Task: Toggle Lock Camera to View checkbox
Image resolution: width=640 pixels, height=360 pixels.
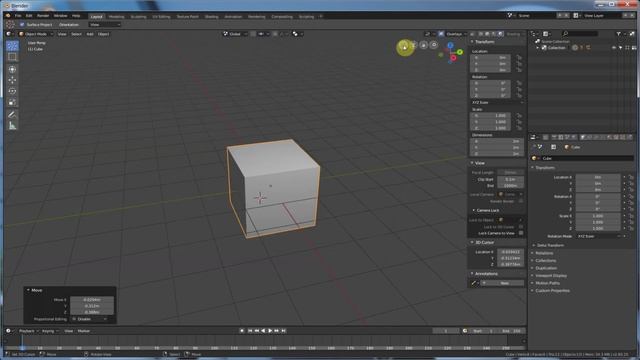Action: point(521,233)
